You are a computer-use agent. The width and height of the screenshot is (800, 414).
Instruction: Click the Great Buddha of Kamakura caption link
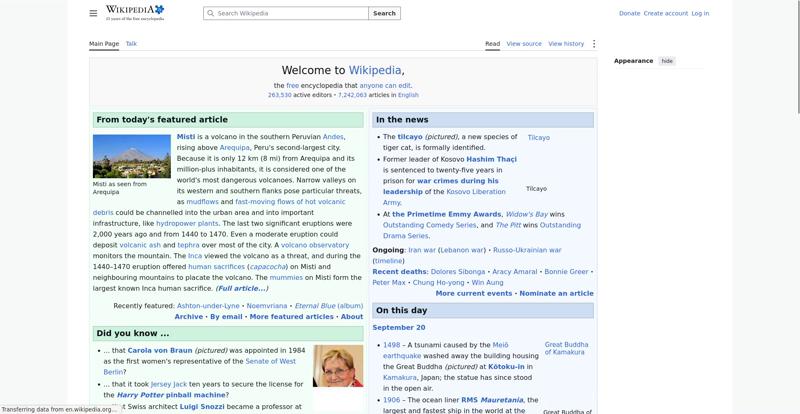566,348
